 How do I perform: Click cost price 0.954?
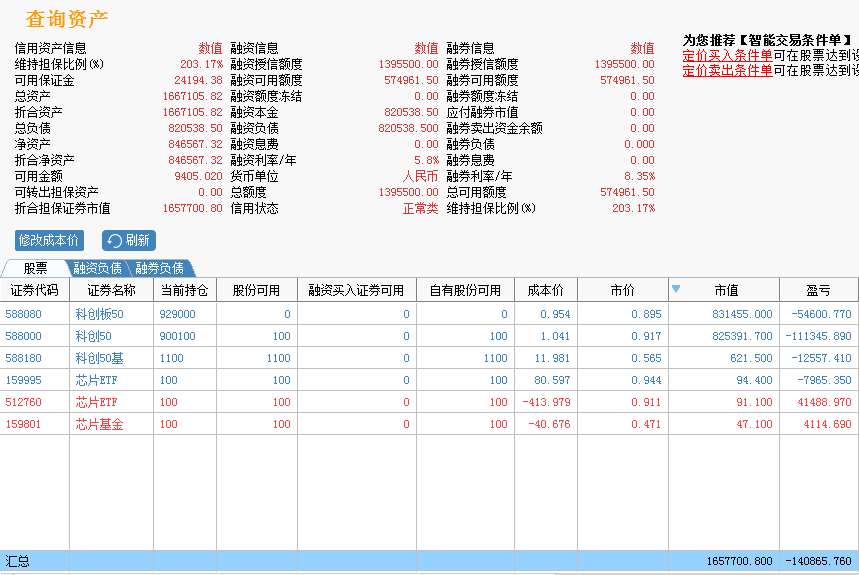coord(555,314)
